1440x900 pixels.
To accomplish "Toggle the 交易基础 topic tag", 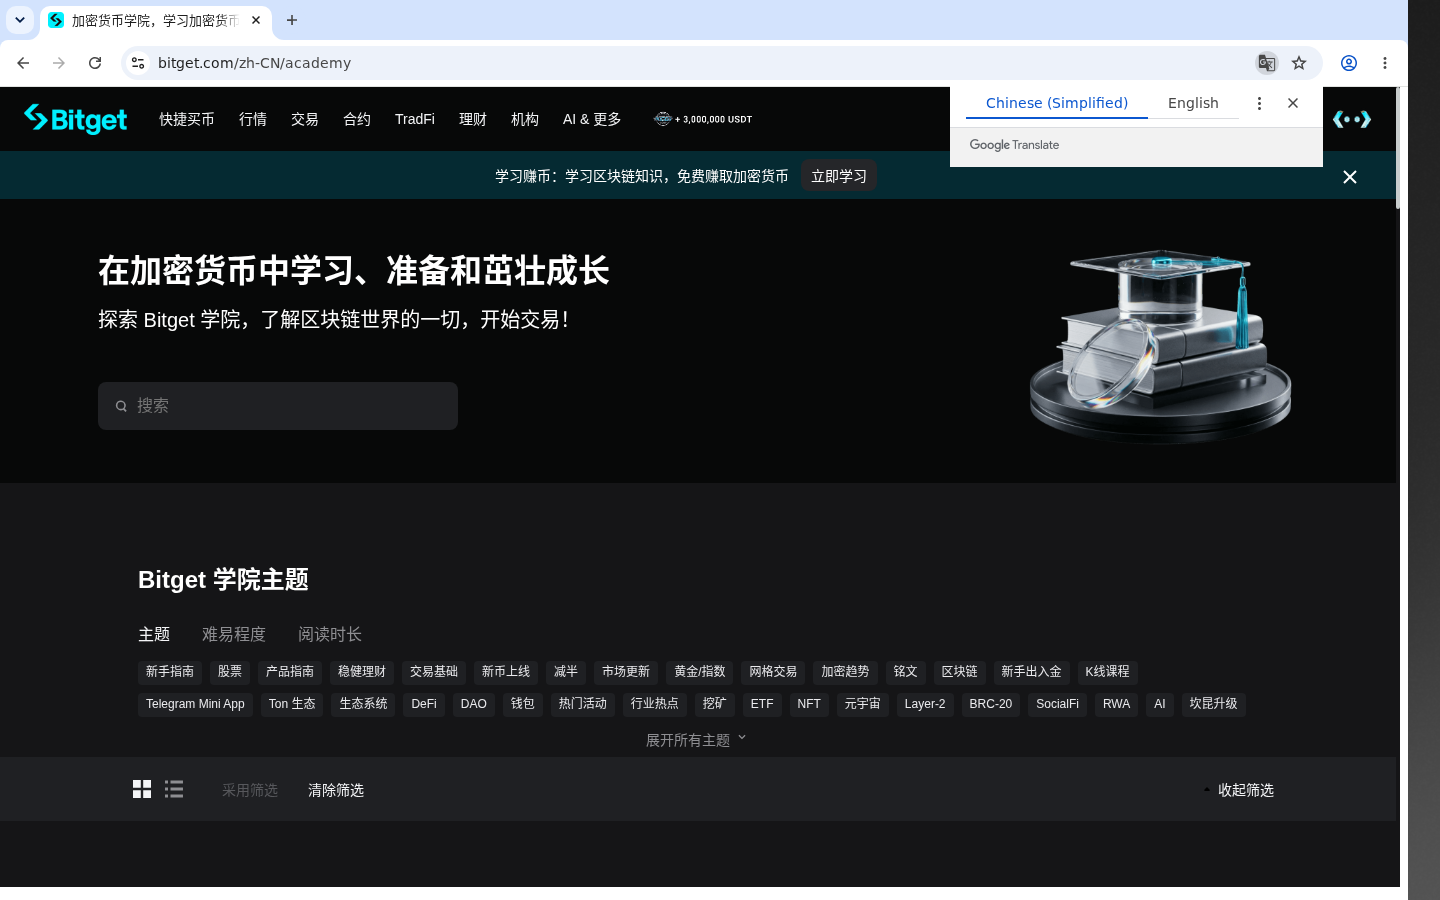I will pos(434,672).
